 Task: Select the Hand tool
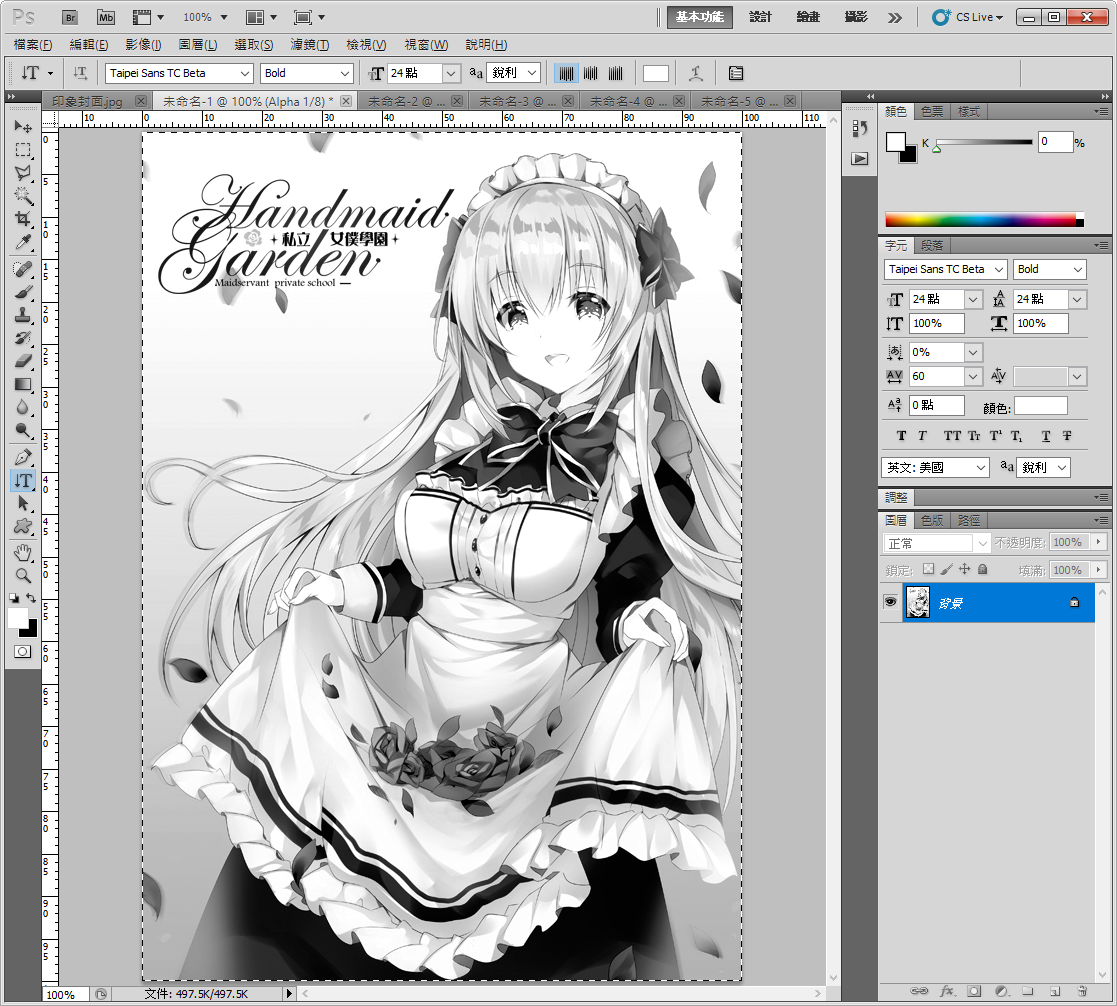click(23, 552)
